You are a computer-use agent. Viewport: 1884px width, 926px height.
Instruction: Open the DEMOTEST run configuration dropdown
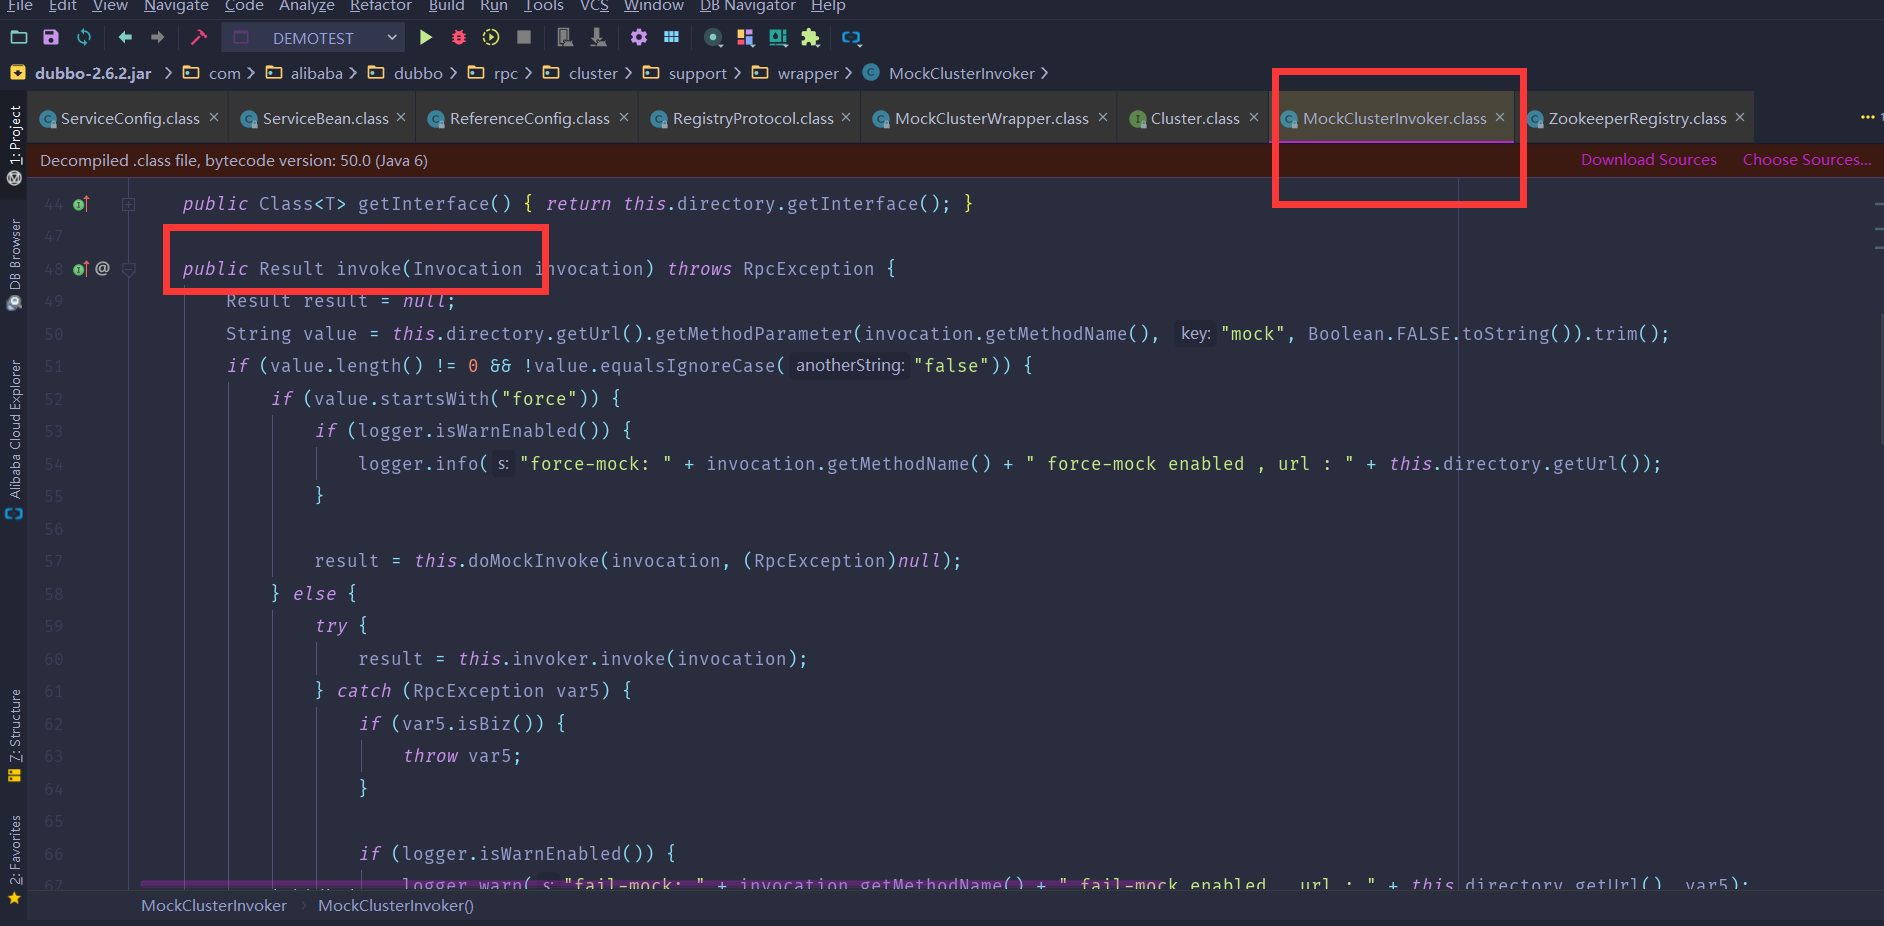pyautogui.click(x=314, y=38)
